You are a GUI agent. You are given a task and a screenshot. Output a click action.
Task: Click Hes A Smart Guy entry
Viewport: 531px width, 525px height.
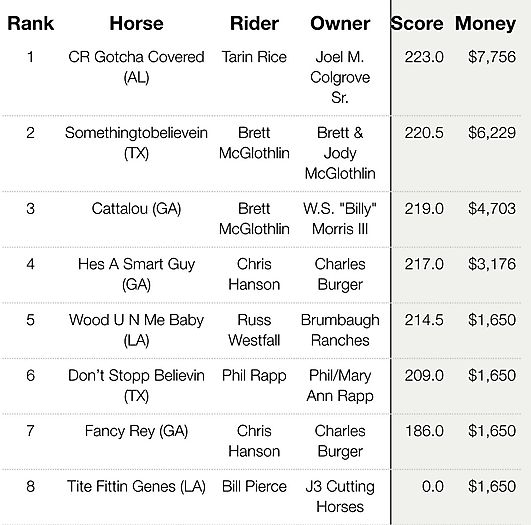tap(136, 274)
